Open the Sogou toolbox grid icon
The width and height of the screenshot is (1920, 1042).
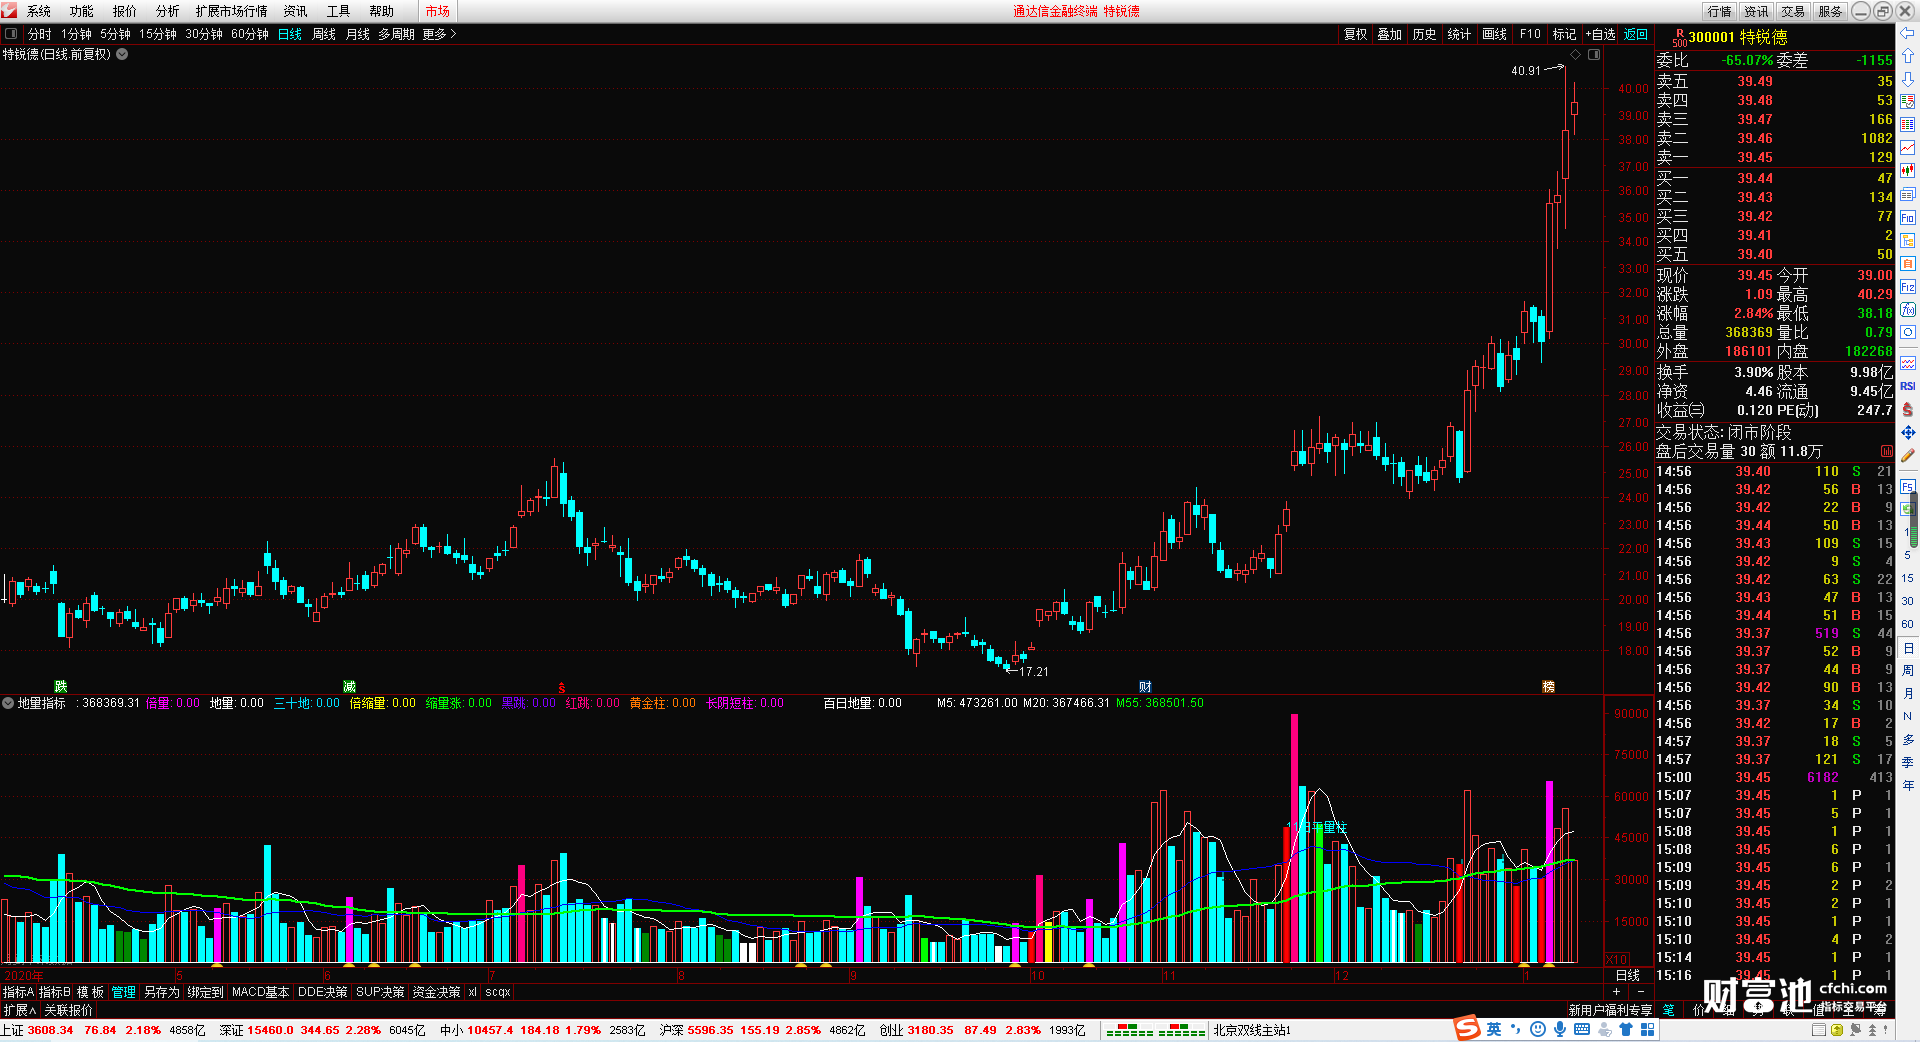[x=1647, y=1029]
